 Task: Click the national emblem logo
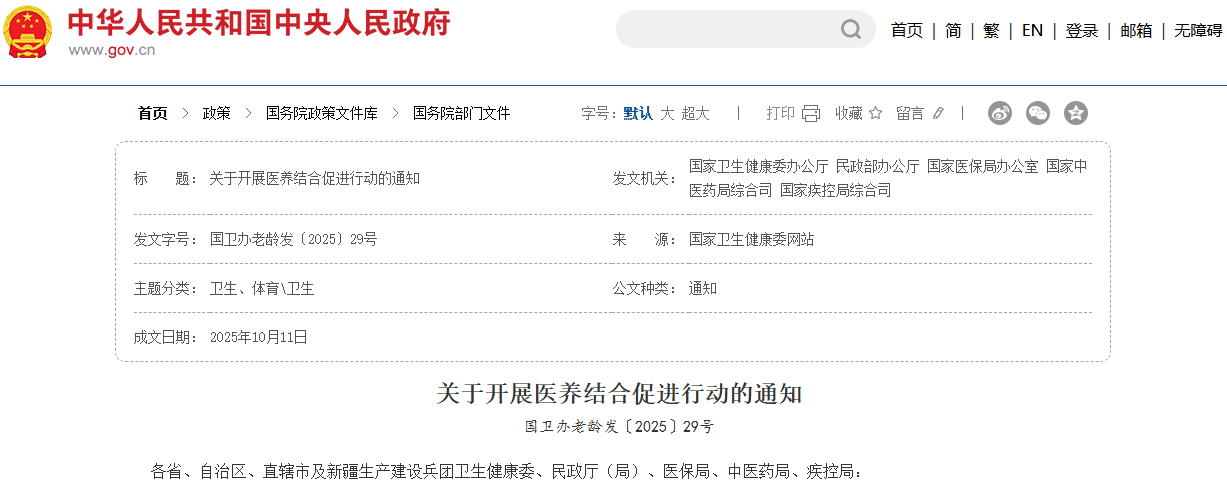pyautogui.click(x=28, y=31)
